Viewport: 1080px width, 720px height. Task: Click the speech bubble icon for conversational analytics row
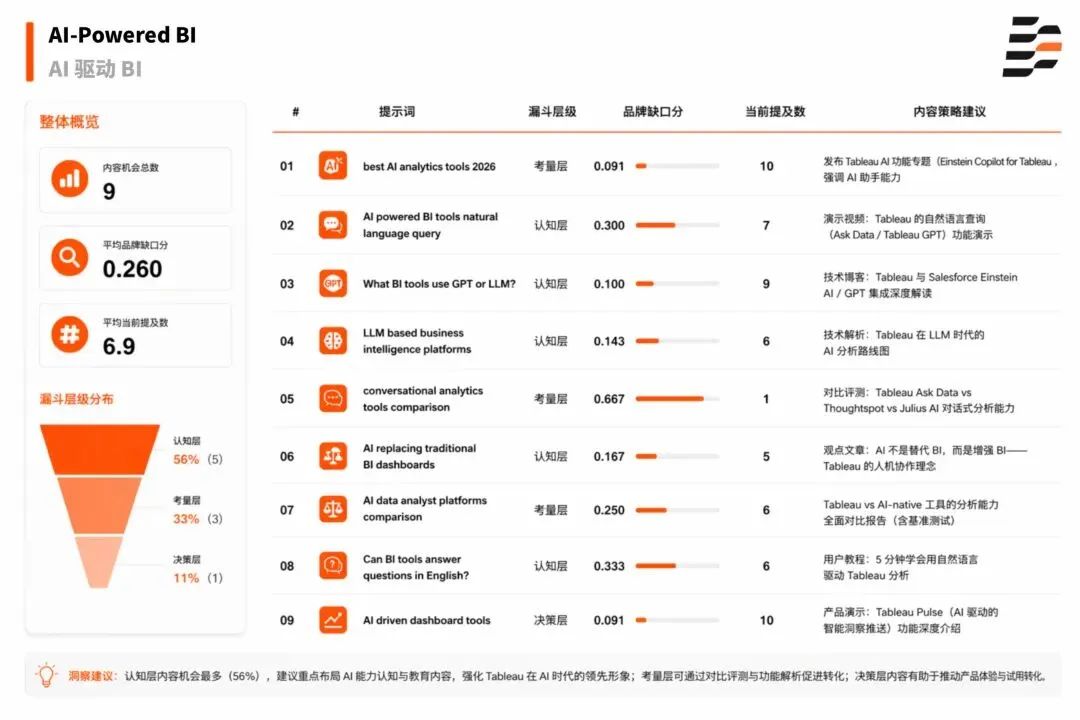333,398
